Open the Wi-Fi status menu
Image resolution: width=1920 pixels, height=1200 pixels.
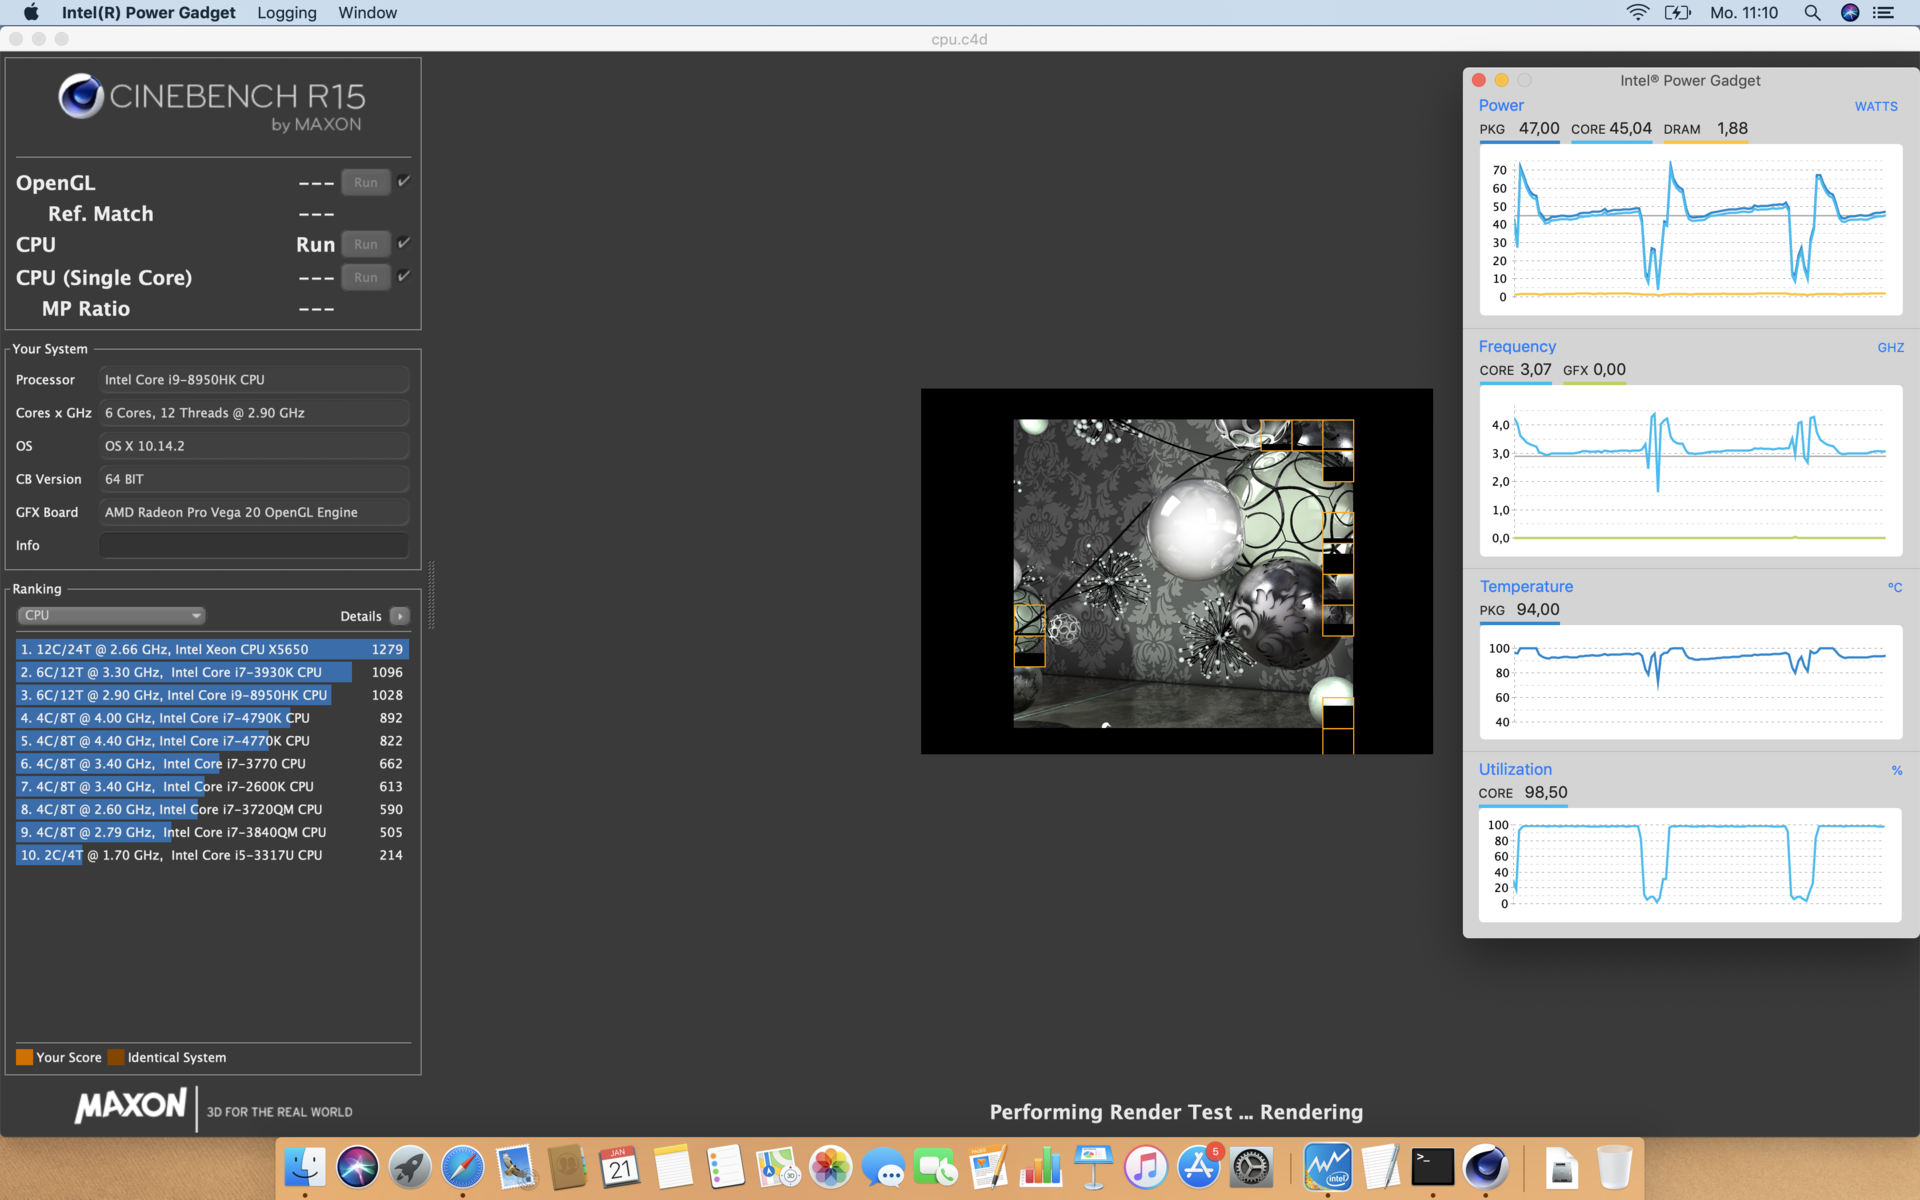pyautogui.click(x=1637, y=13)
